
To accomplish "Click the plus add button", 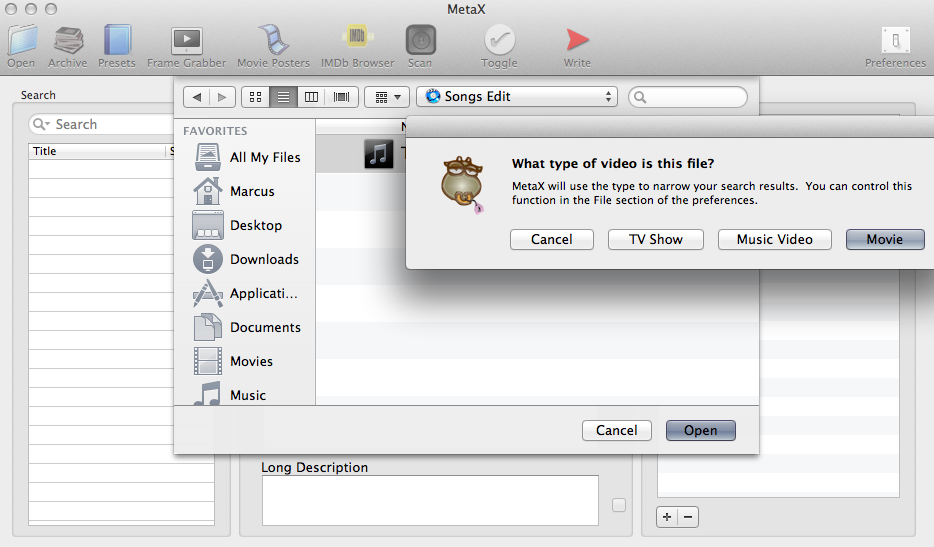I will pyautogui.click(x=667, y=517).
